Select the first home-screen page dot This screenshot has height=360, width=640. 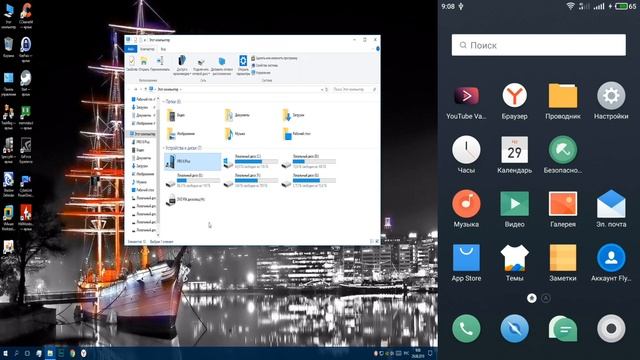pyautogui.click(x=531, y=298)
